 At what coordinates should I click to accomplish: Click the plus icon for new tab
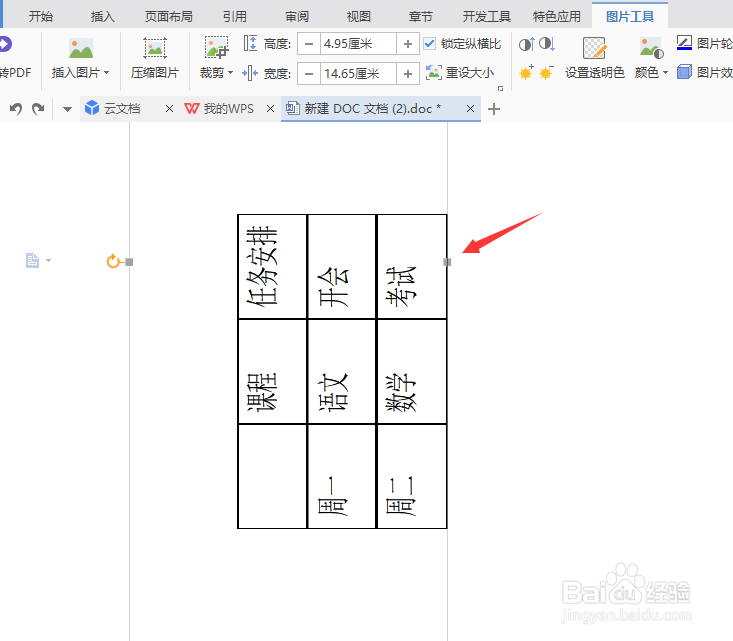click(494, 109)
